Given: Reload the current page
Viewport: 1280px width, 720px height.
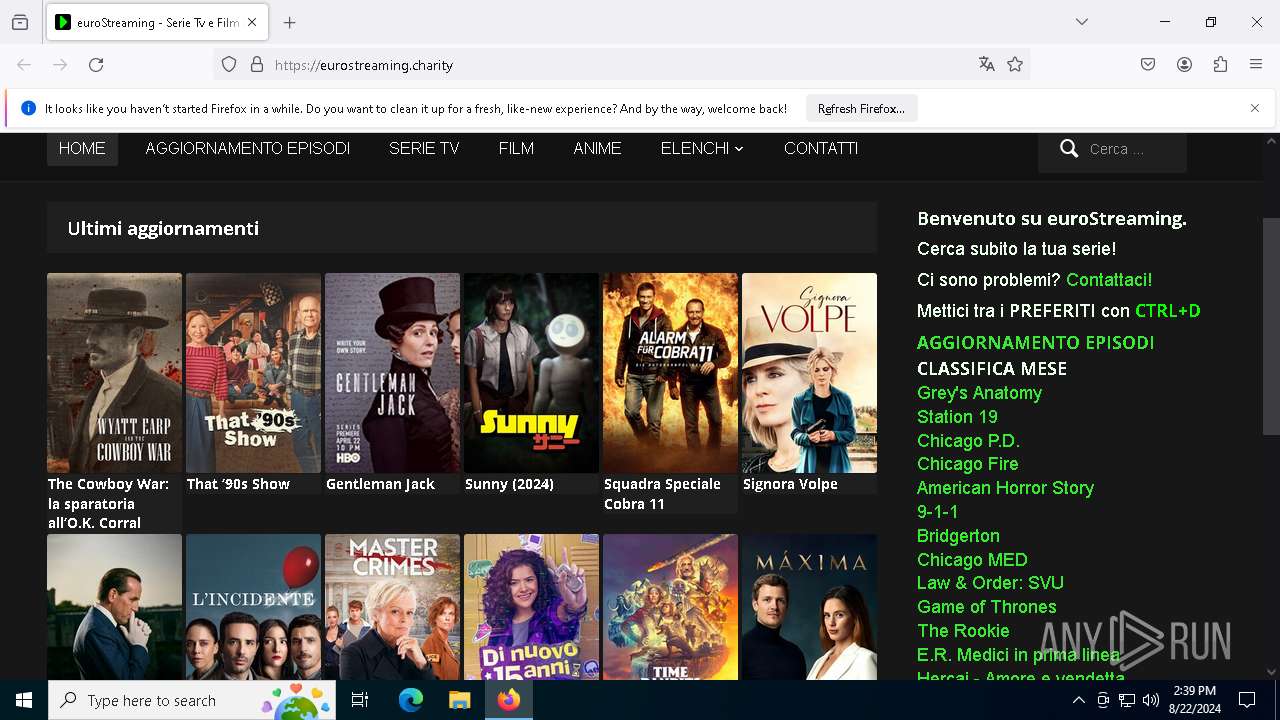Looking at the screenshot, I should coord(96,65).
